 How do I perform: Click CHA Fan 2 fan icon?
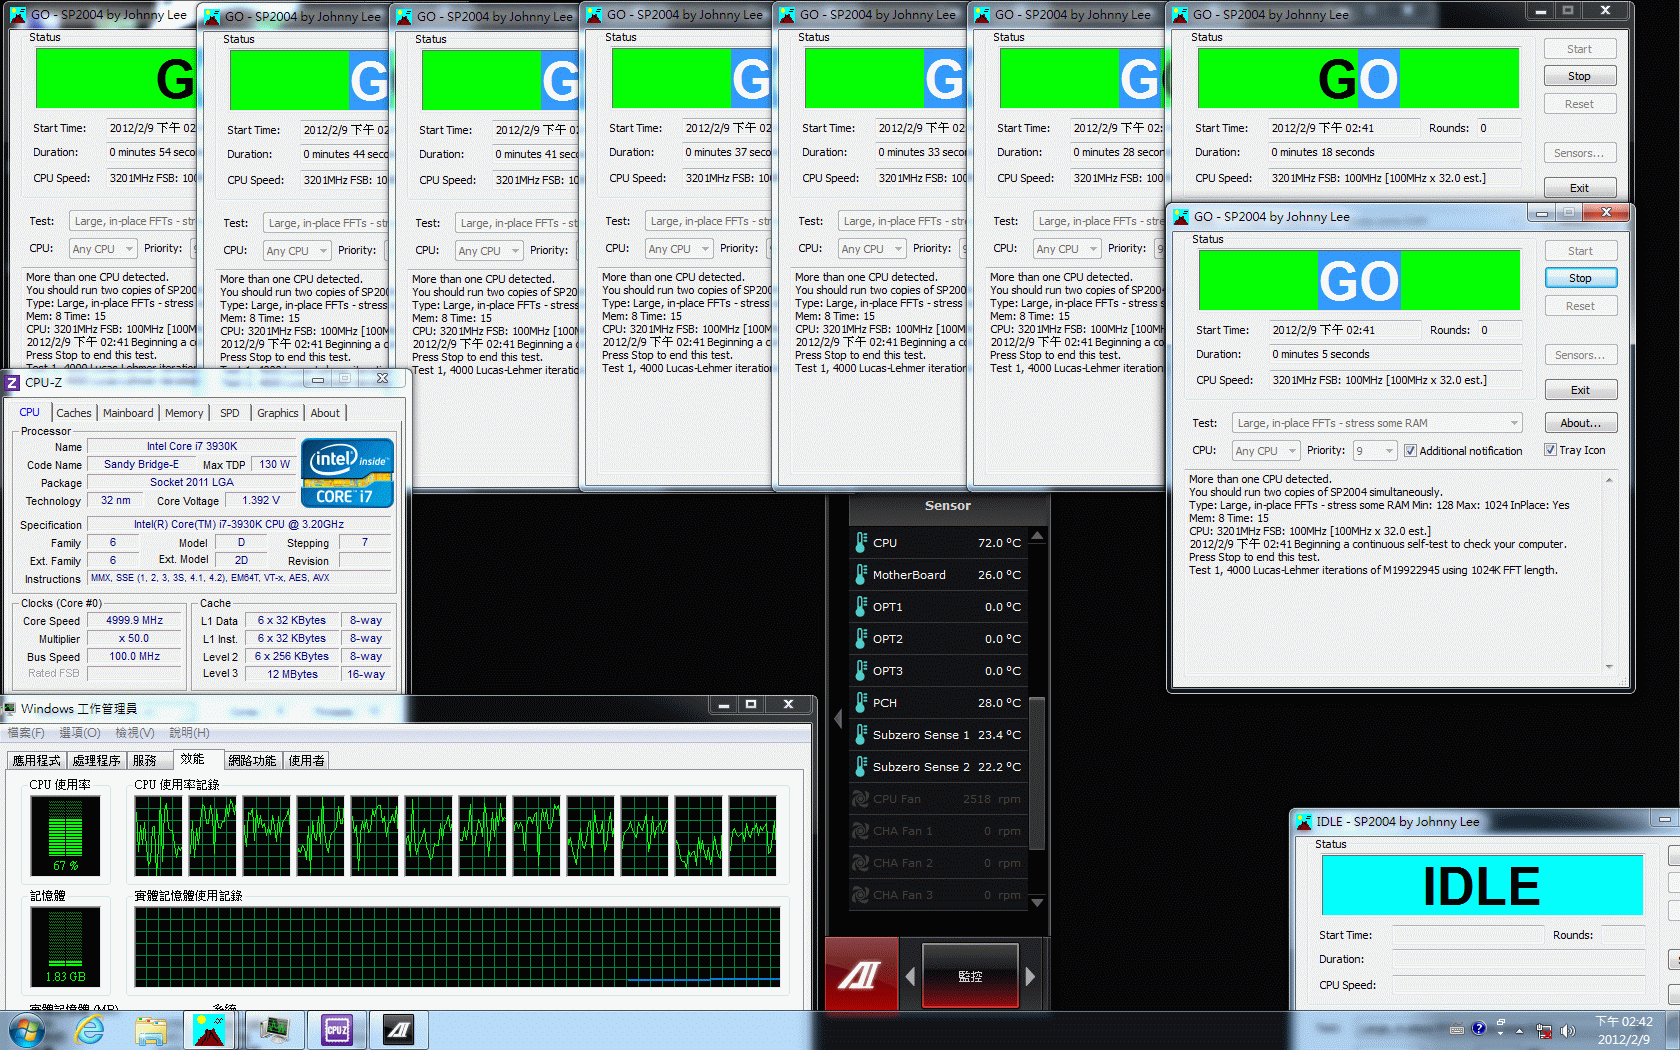coord(860,862)
